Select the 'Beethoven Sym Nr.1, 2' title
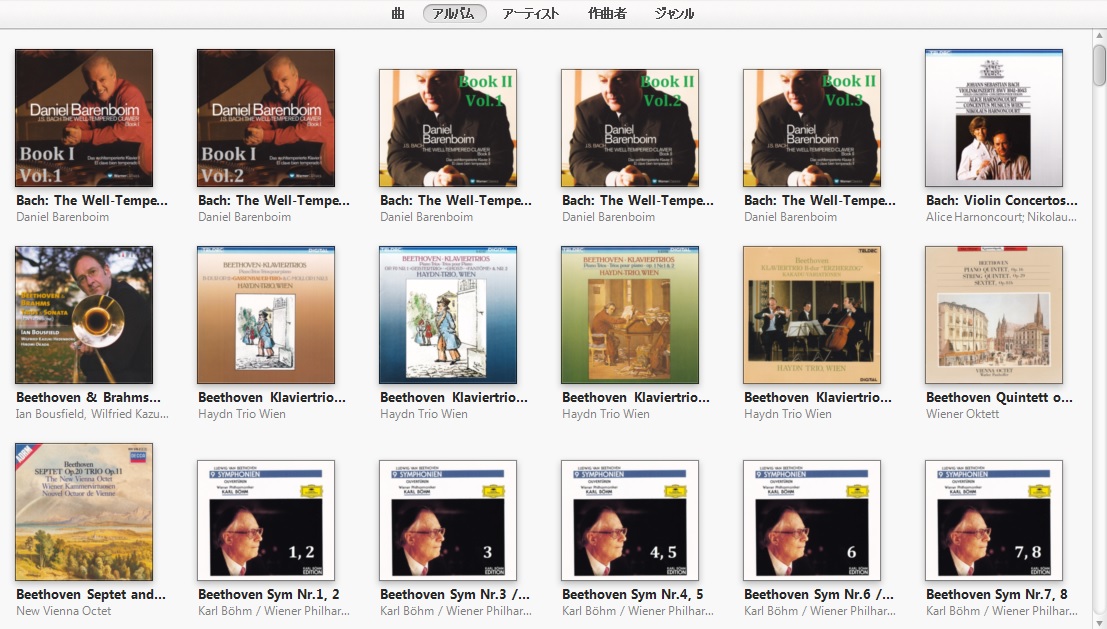Image resolution: width=1107 pixels, height=629 pixels. point(268,594)
